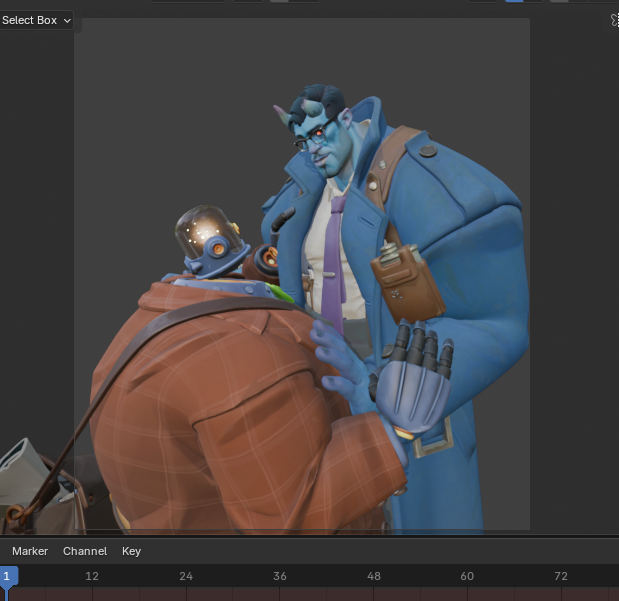
Task: Click frame 48 on the timeline ruler
Action: [x=373, y=576]
